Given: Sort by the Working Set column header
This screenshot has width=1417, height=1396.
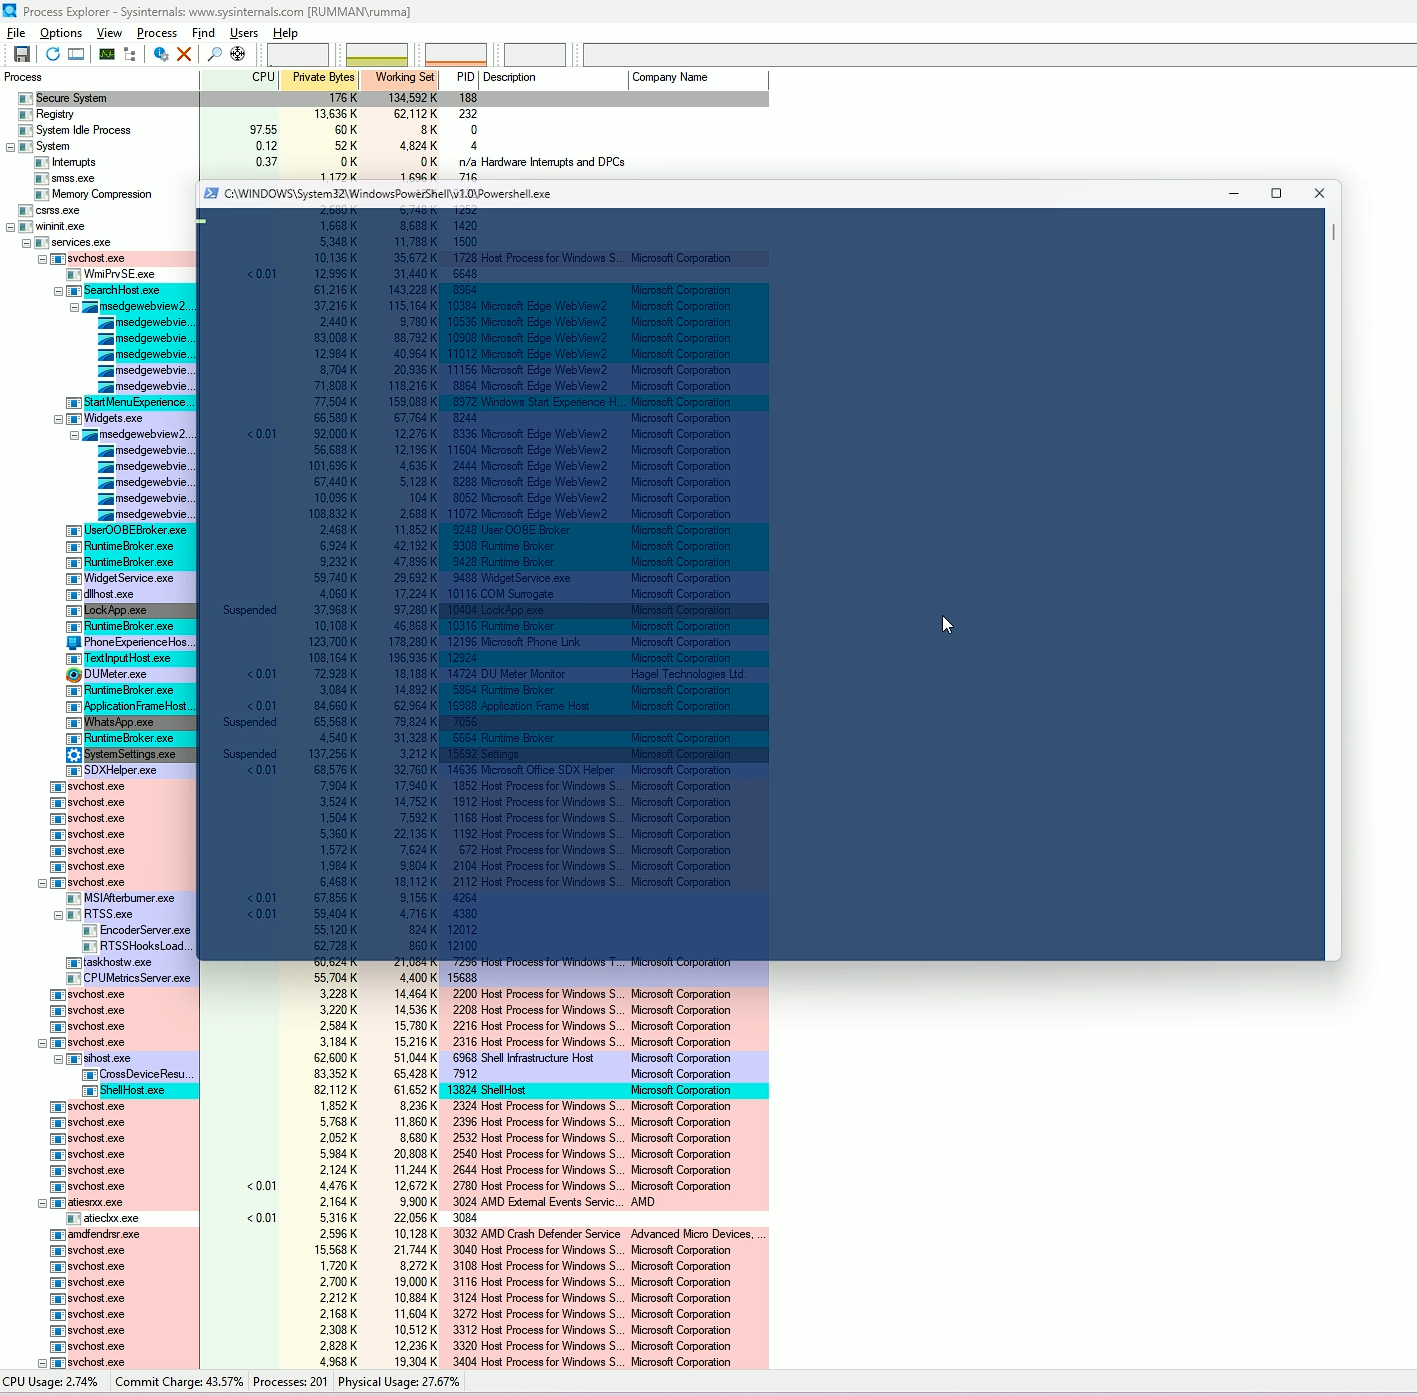Looking at the screenshot, I should [x=400, y=78].
